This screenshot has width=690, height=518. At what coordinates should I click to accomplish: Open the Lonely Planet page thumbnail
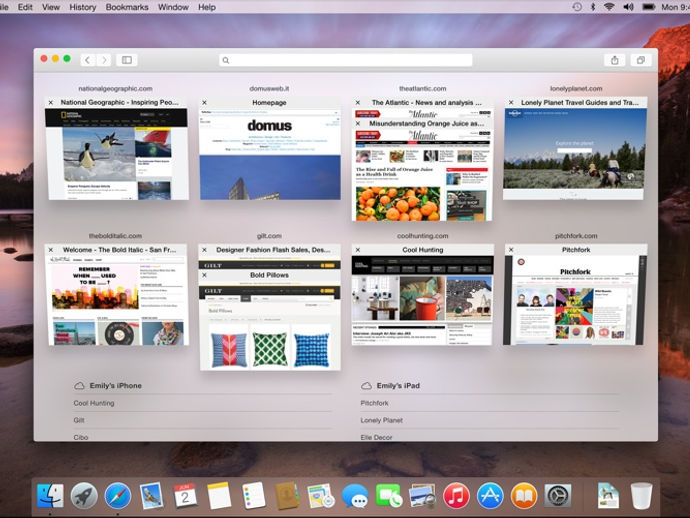coord(575,154)
